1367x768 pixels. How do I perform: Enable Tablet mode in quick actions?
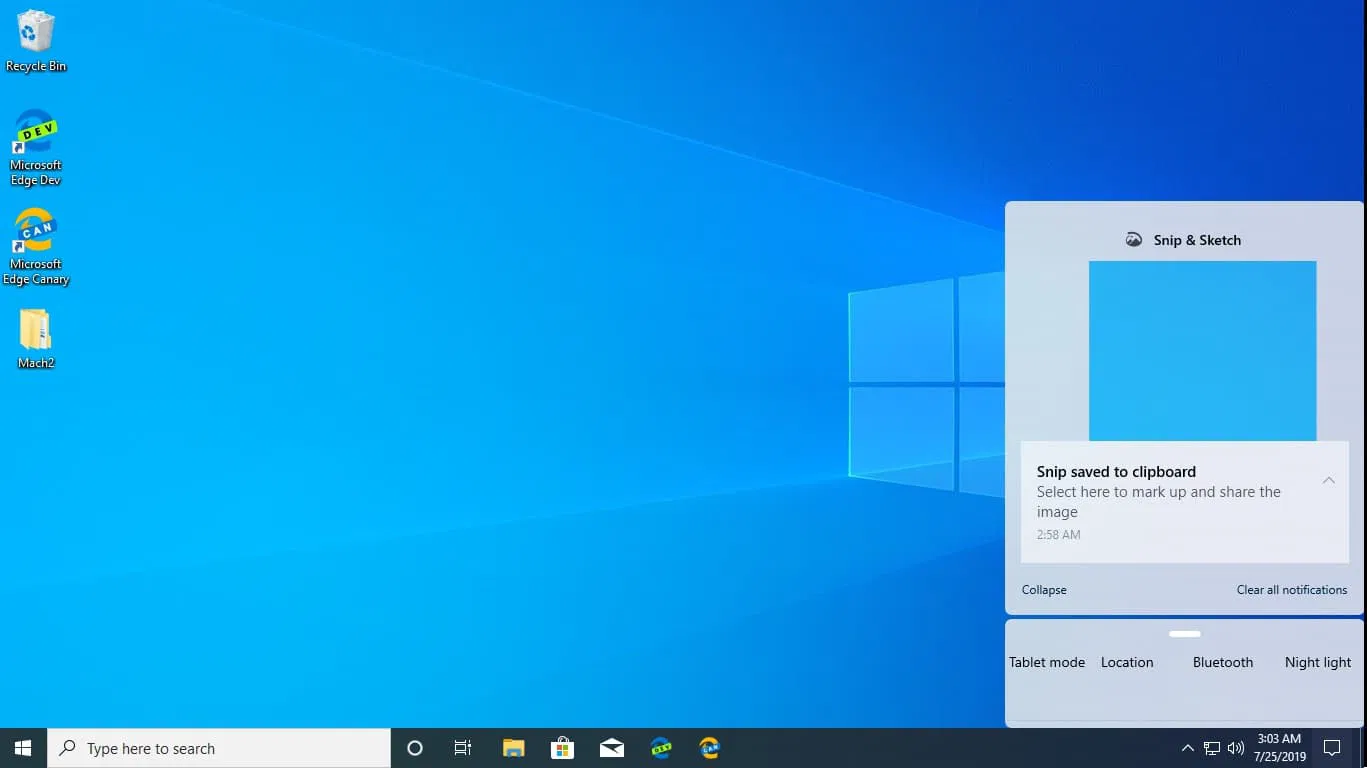(x=1046, y=662)
